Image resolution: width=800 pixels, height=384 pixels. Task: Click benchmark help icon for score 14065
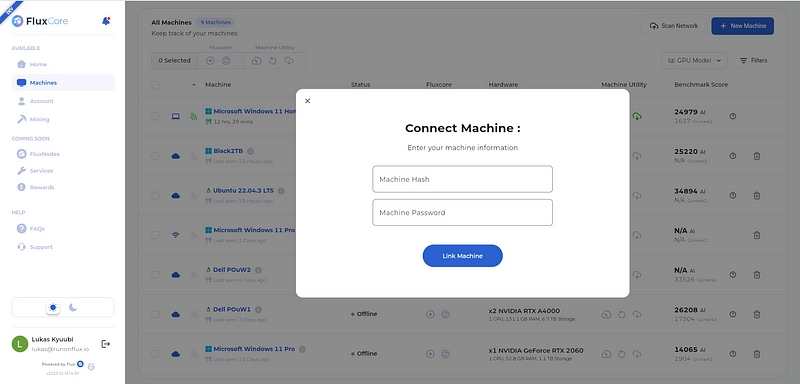point(733,353)
